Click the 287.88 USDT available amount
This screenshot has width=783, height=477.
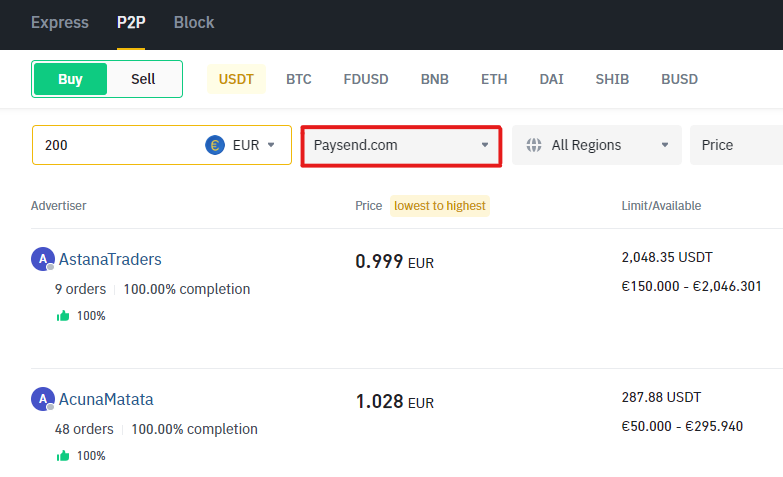pyautogui.click(x=661, y=397)
